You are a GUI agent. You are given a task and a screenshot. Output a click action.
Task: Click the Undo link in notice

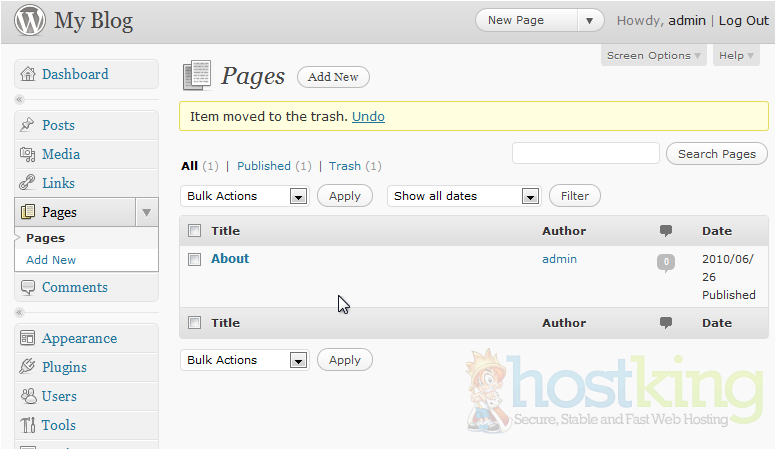point(368,116)
